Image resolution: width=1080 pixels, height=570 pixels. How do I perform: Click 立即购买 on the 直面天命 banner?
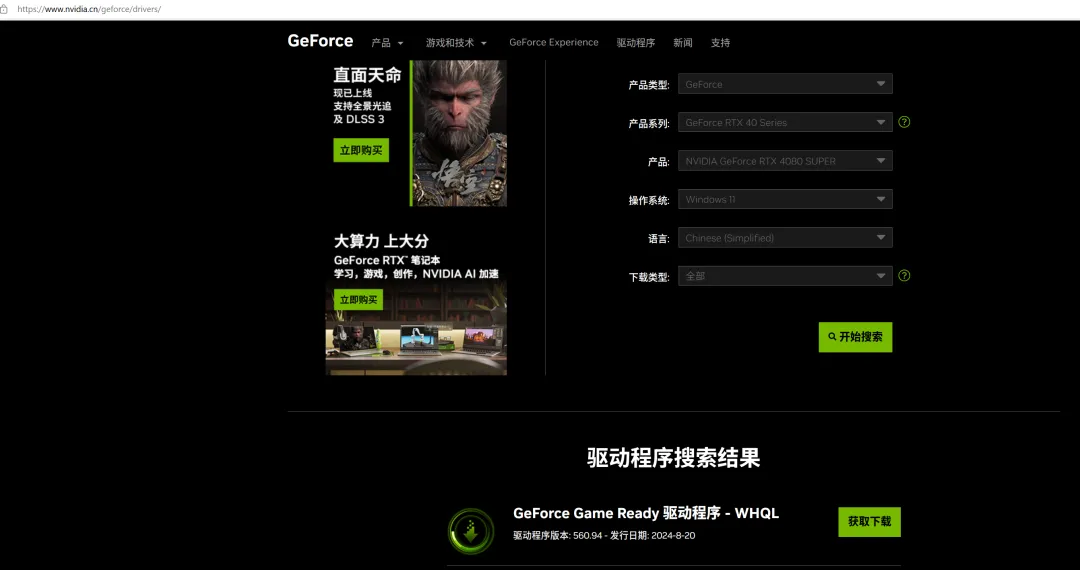point(361,150)
